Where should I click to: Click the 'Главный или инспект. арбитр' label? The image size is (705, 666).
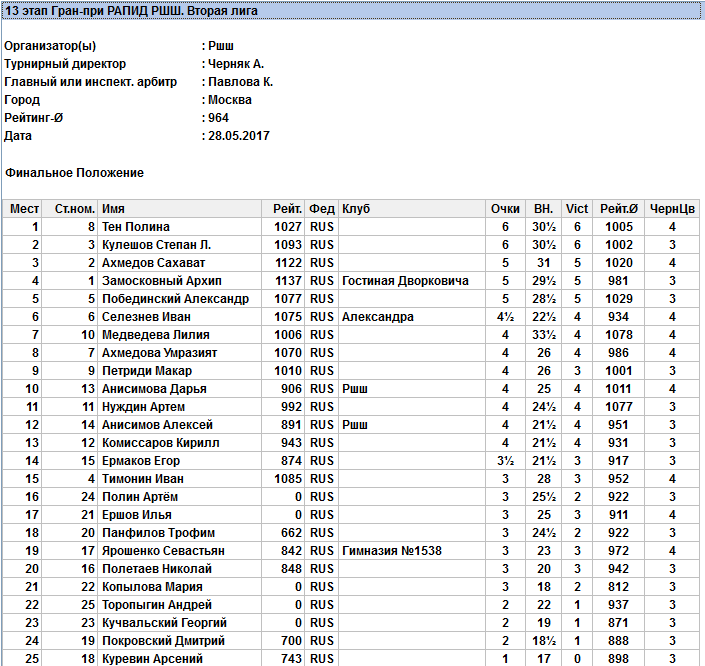click(90, 82)
